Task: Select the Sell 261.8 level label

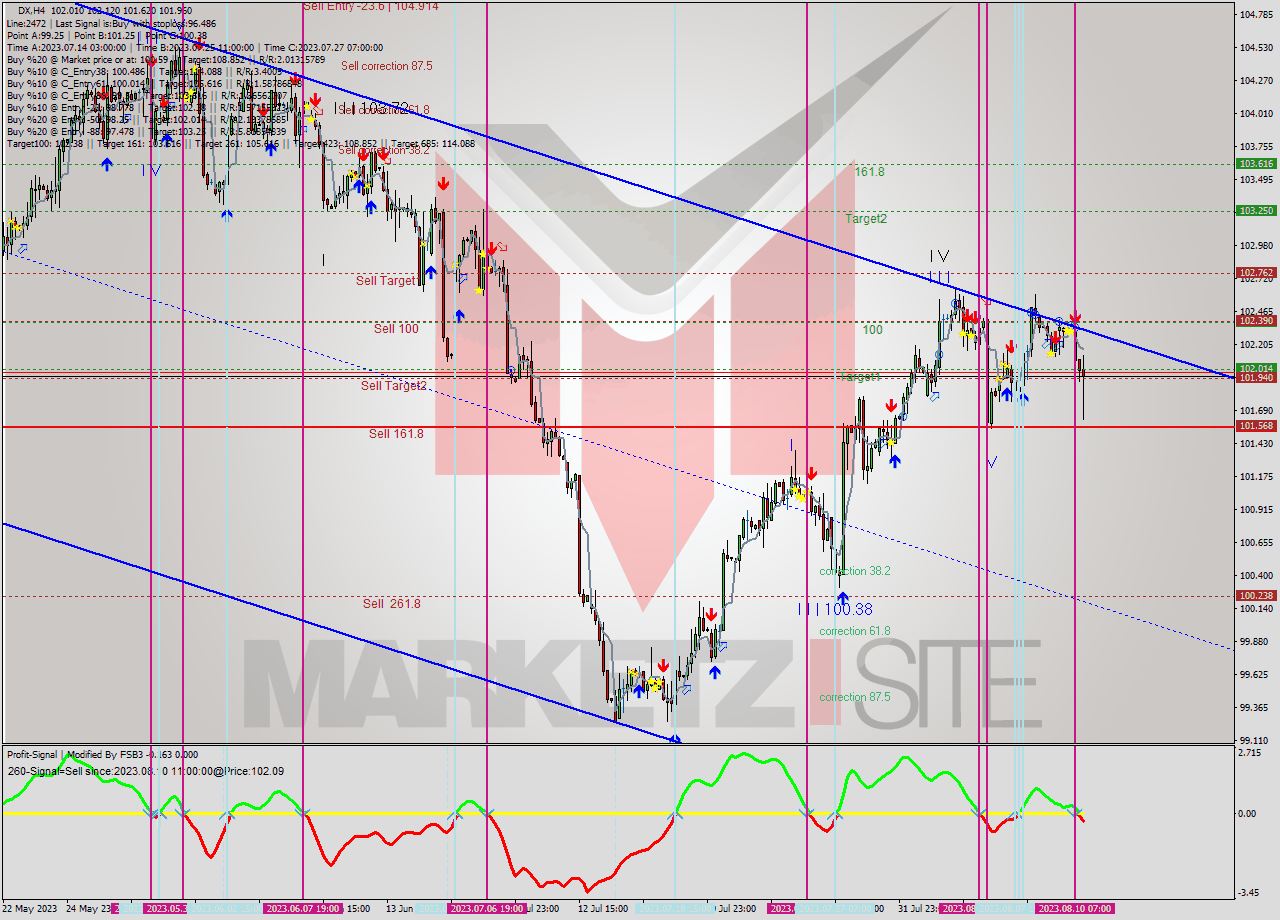Action: (x=391, y=604)
